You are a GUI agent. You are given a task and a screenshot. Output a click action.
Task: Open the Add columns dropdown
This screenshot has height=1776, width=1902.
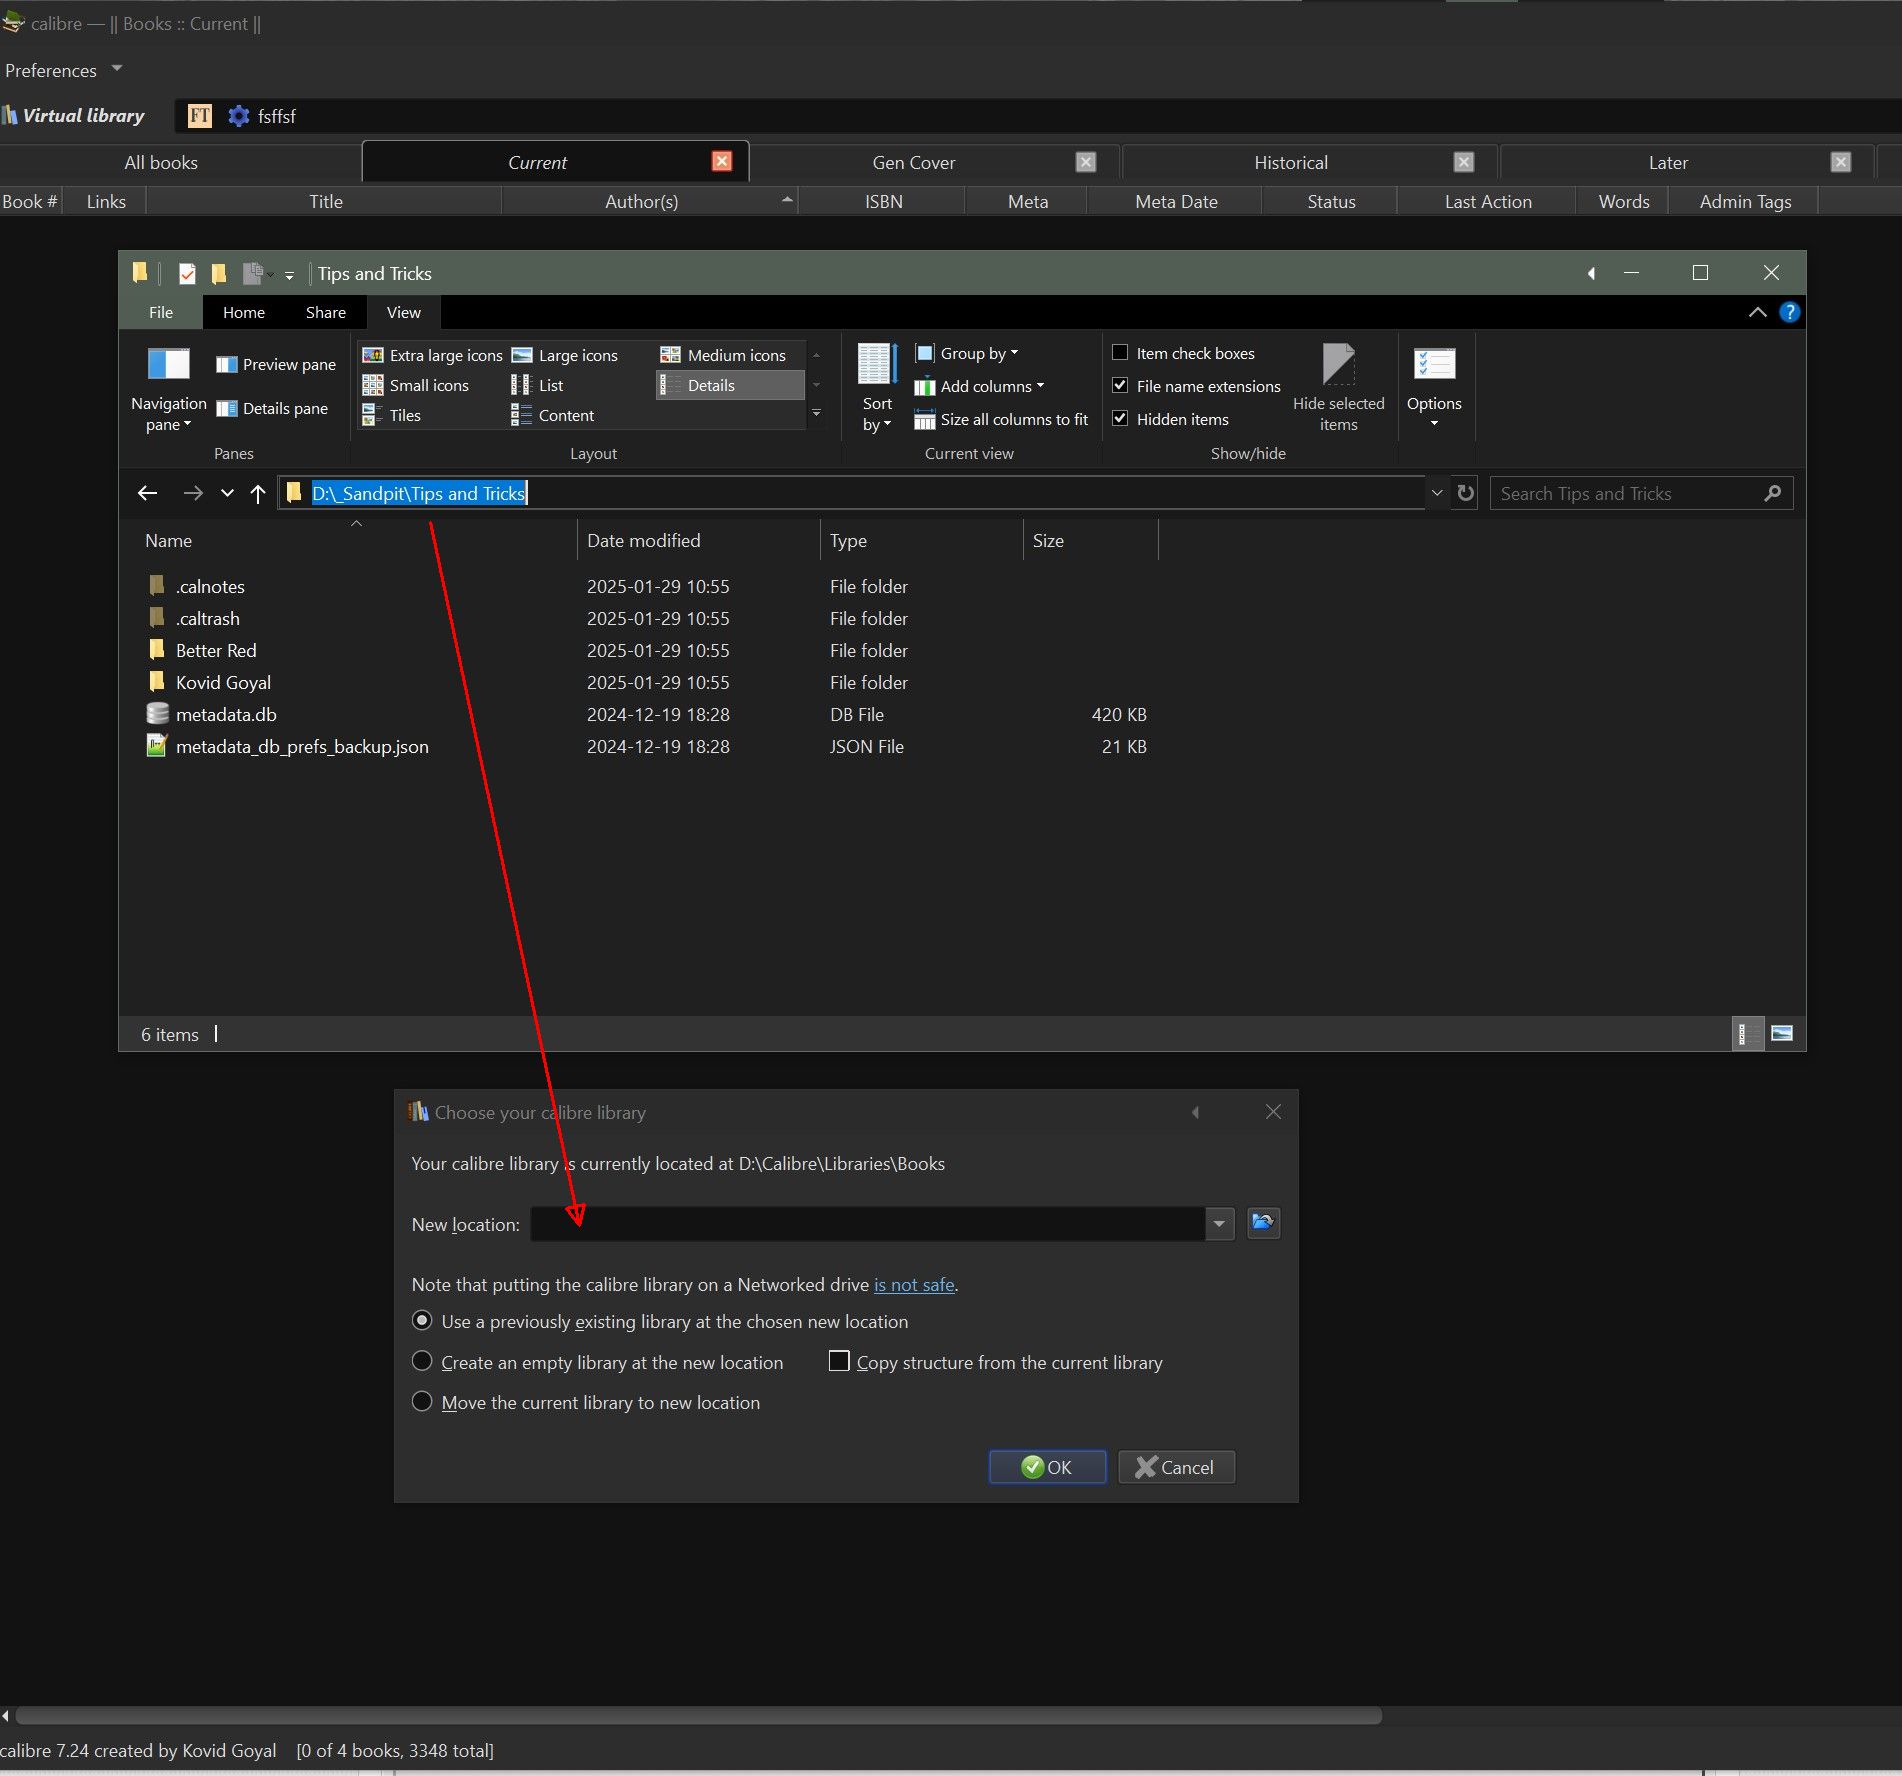tap(980, 387)
